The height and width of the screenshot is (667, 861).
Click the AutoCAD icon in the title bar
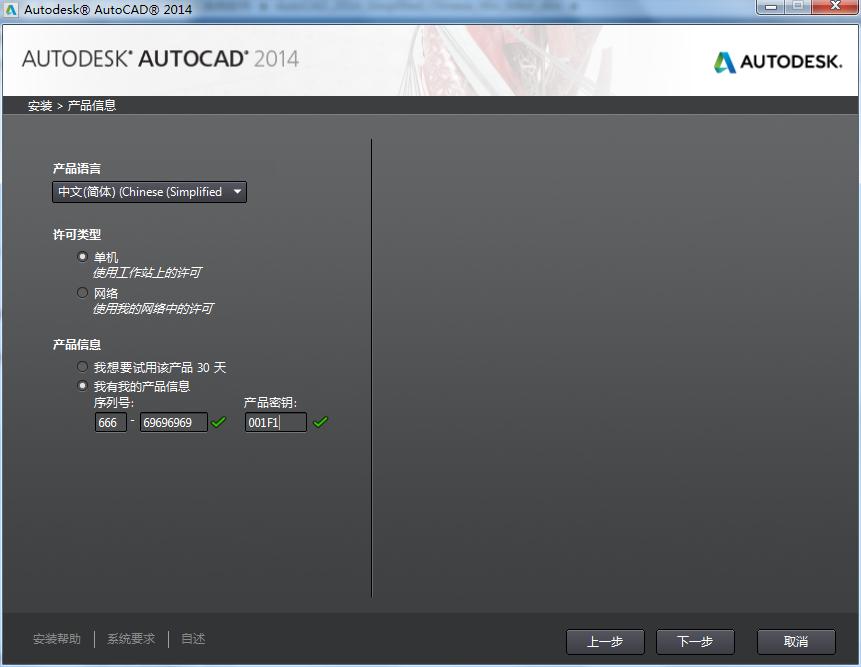point(12,8)
